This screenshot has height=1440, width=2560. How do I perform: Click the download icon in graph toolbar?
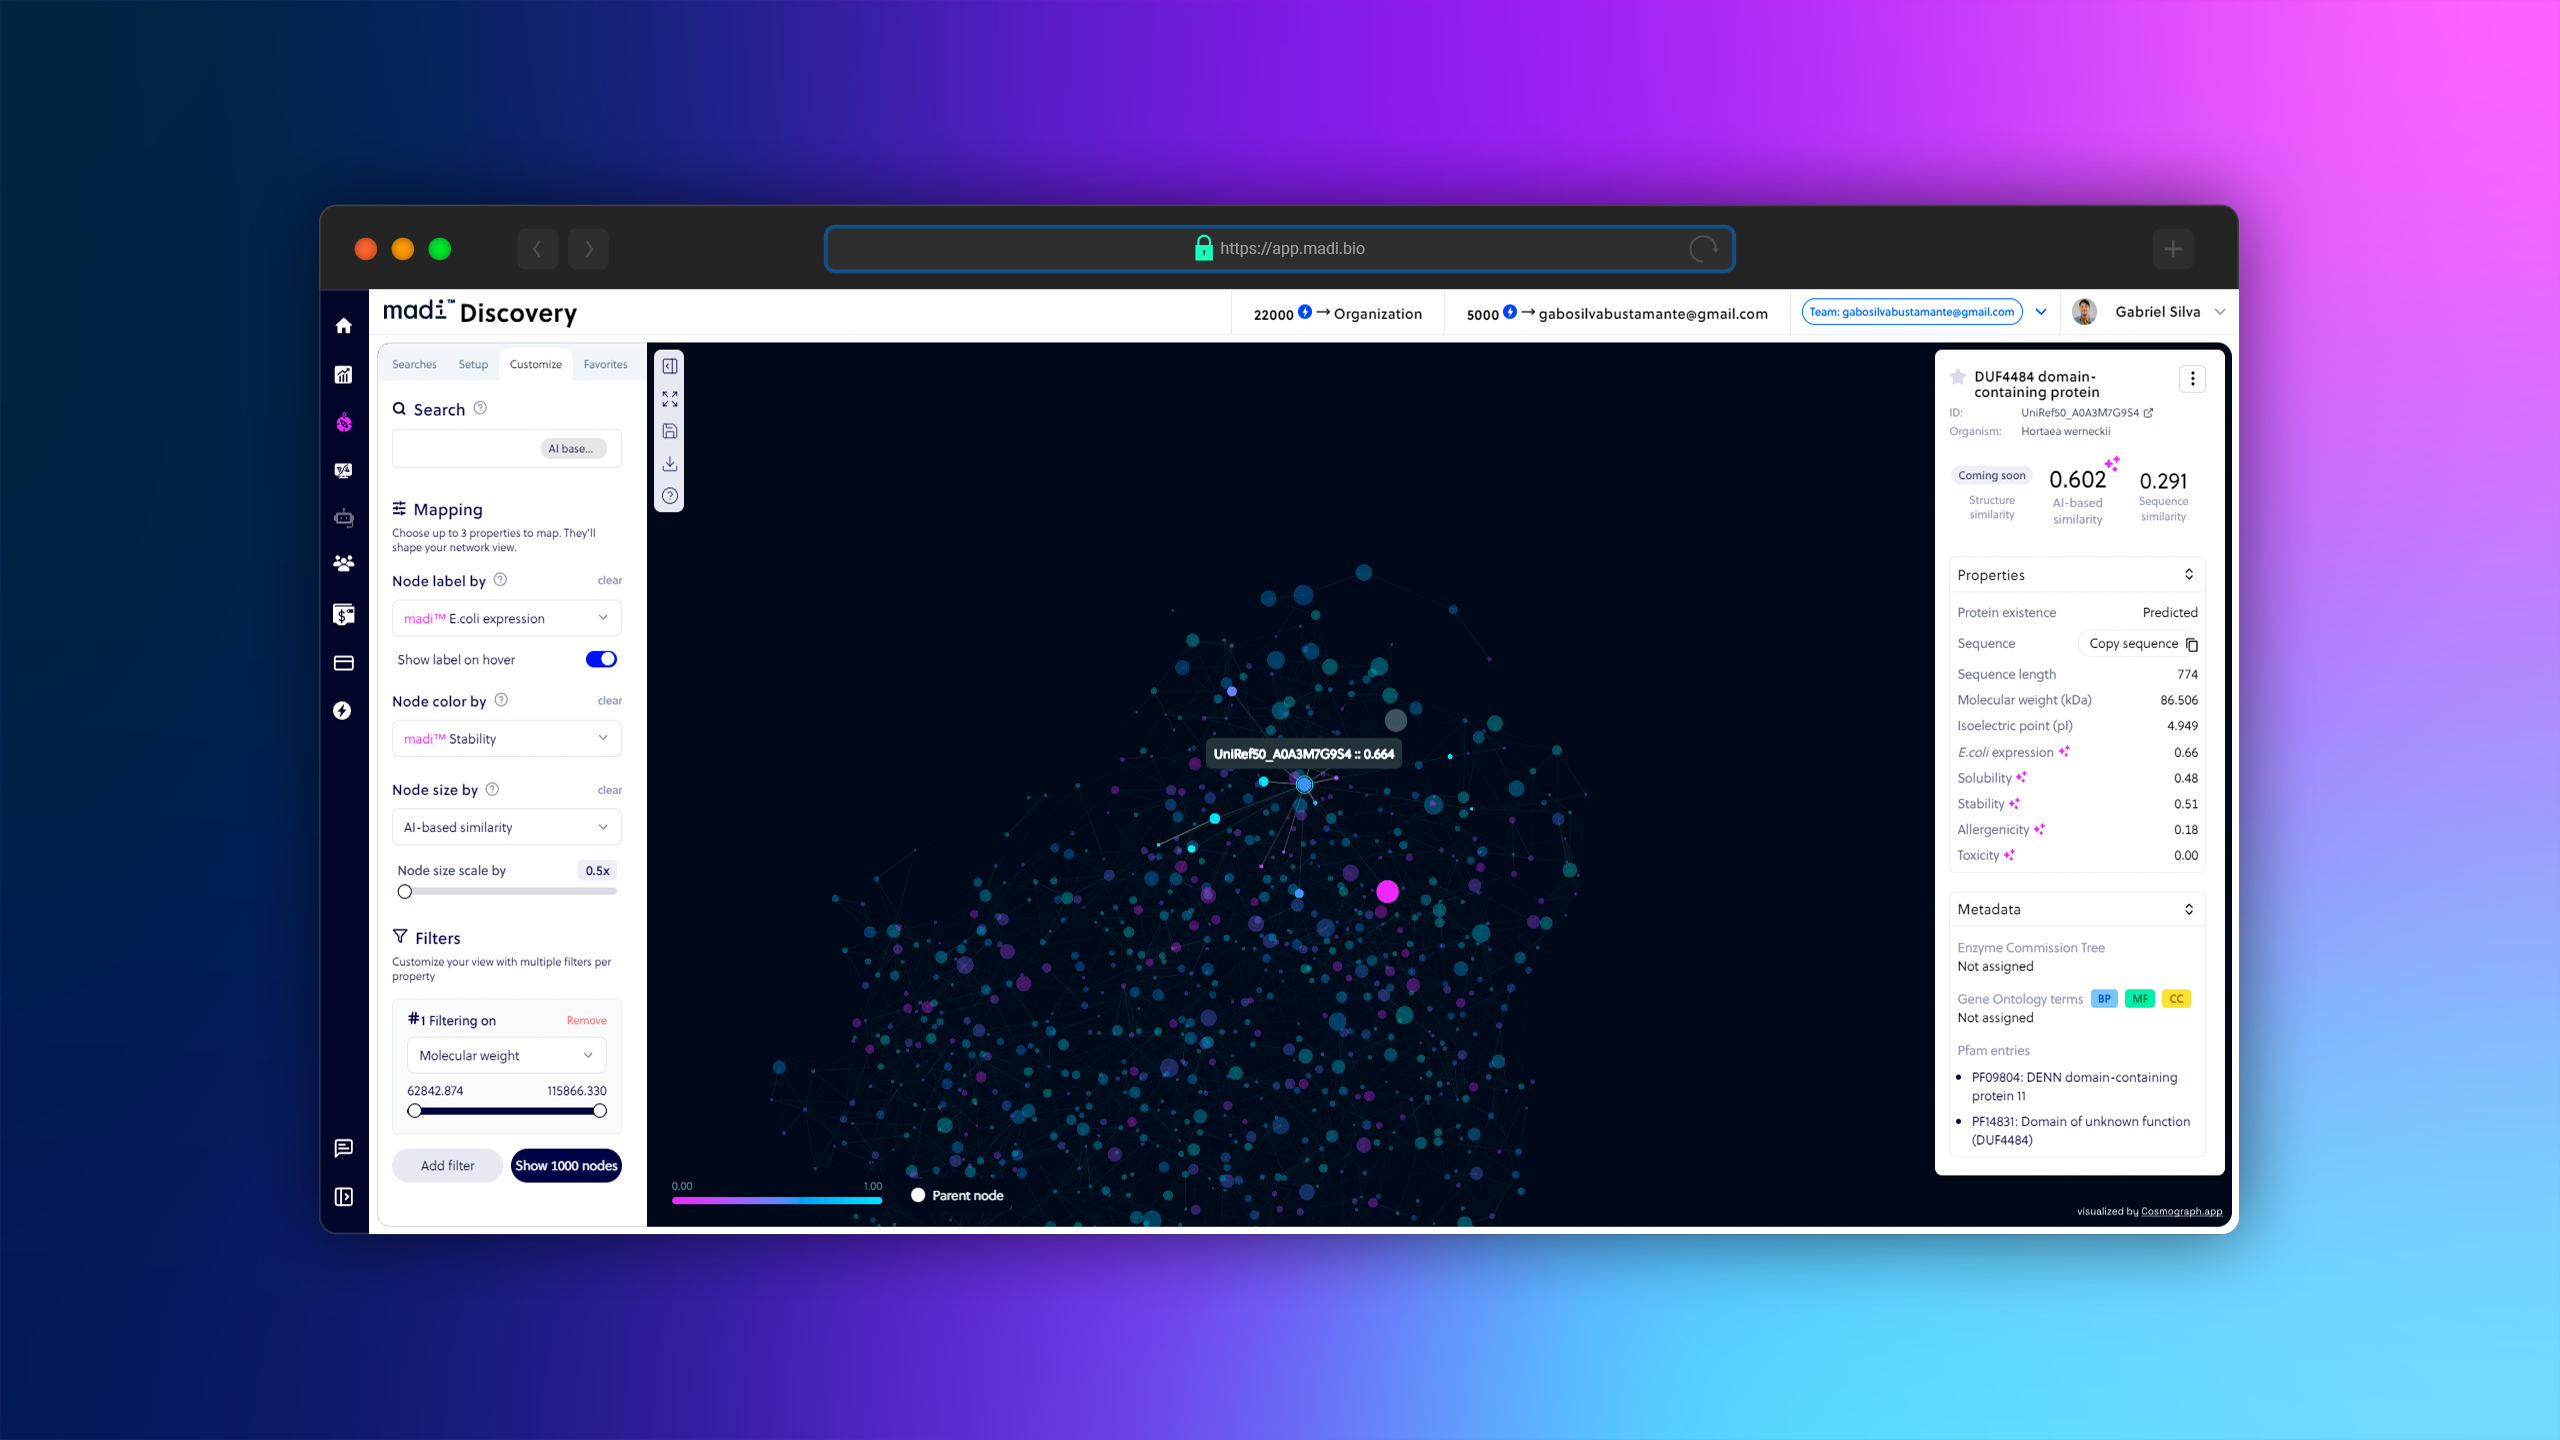[x=670, y=464]
